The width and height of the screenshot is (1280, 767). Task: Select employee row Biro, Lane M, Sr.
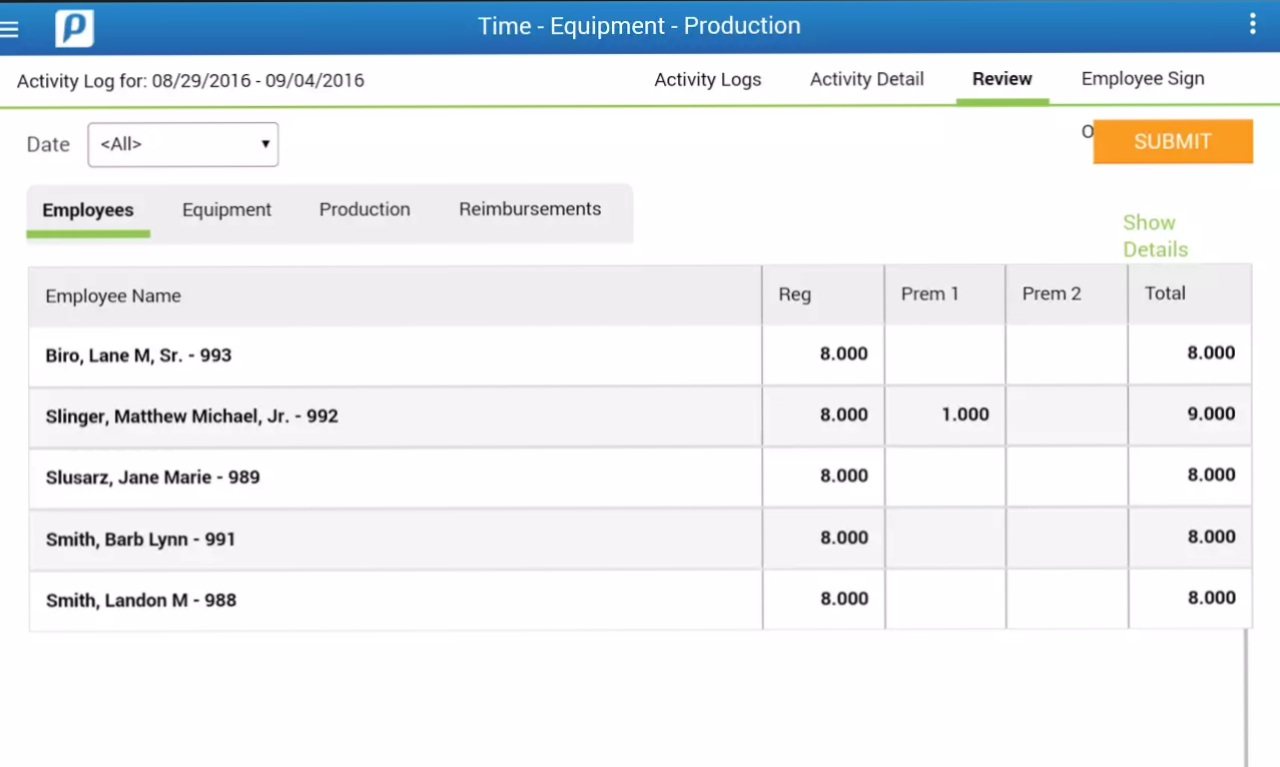click(139, 355)
